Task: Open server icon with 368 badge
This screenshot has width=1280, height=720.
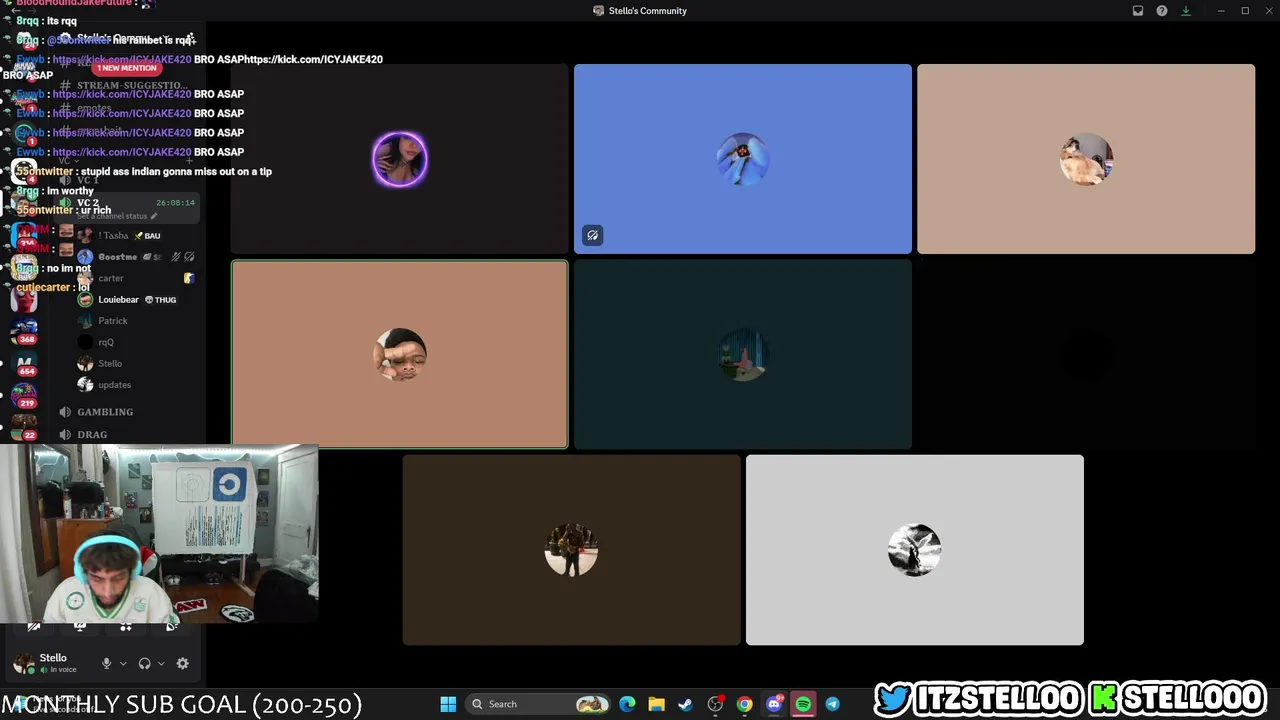Action: (24, 331)
